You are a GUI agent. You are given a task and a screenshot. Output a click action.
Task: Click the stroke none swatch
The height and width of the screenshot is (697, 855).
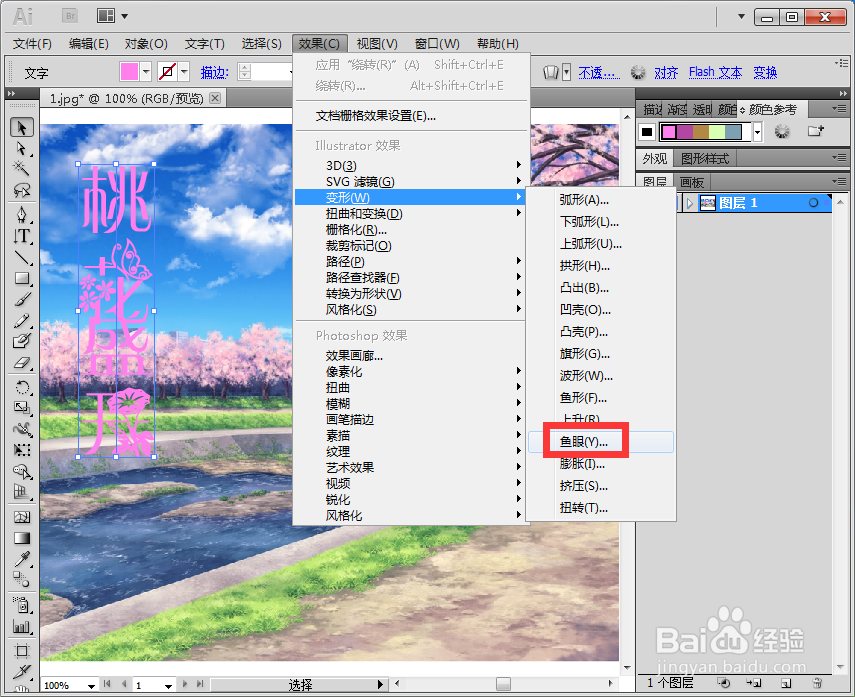click(167, 71)
